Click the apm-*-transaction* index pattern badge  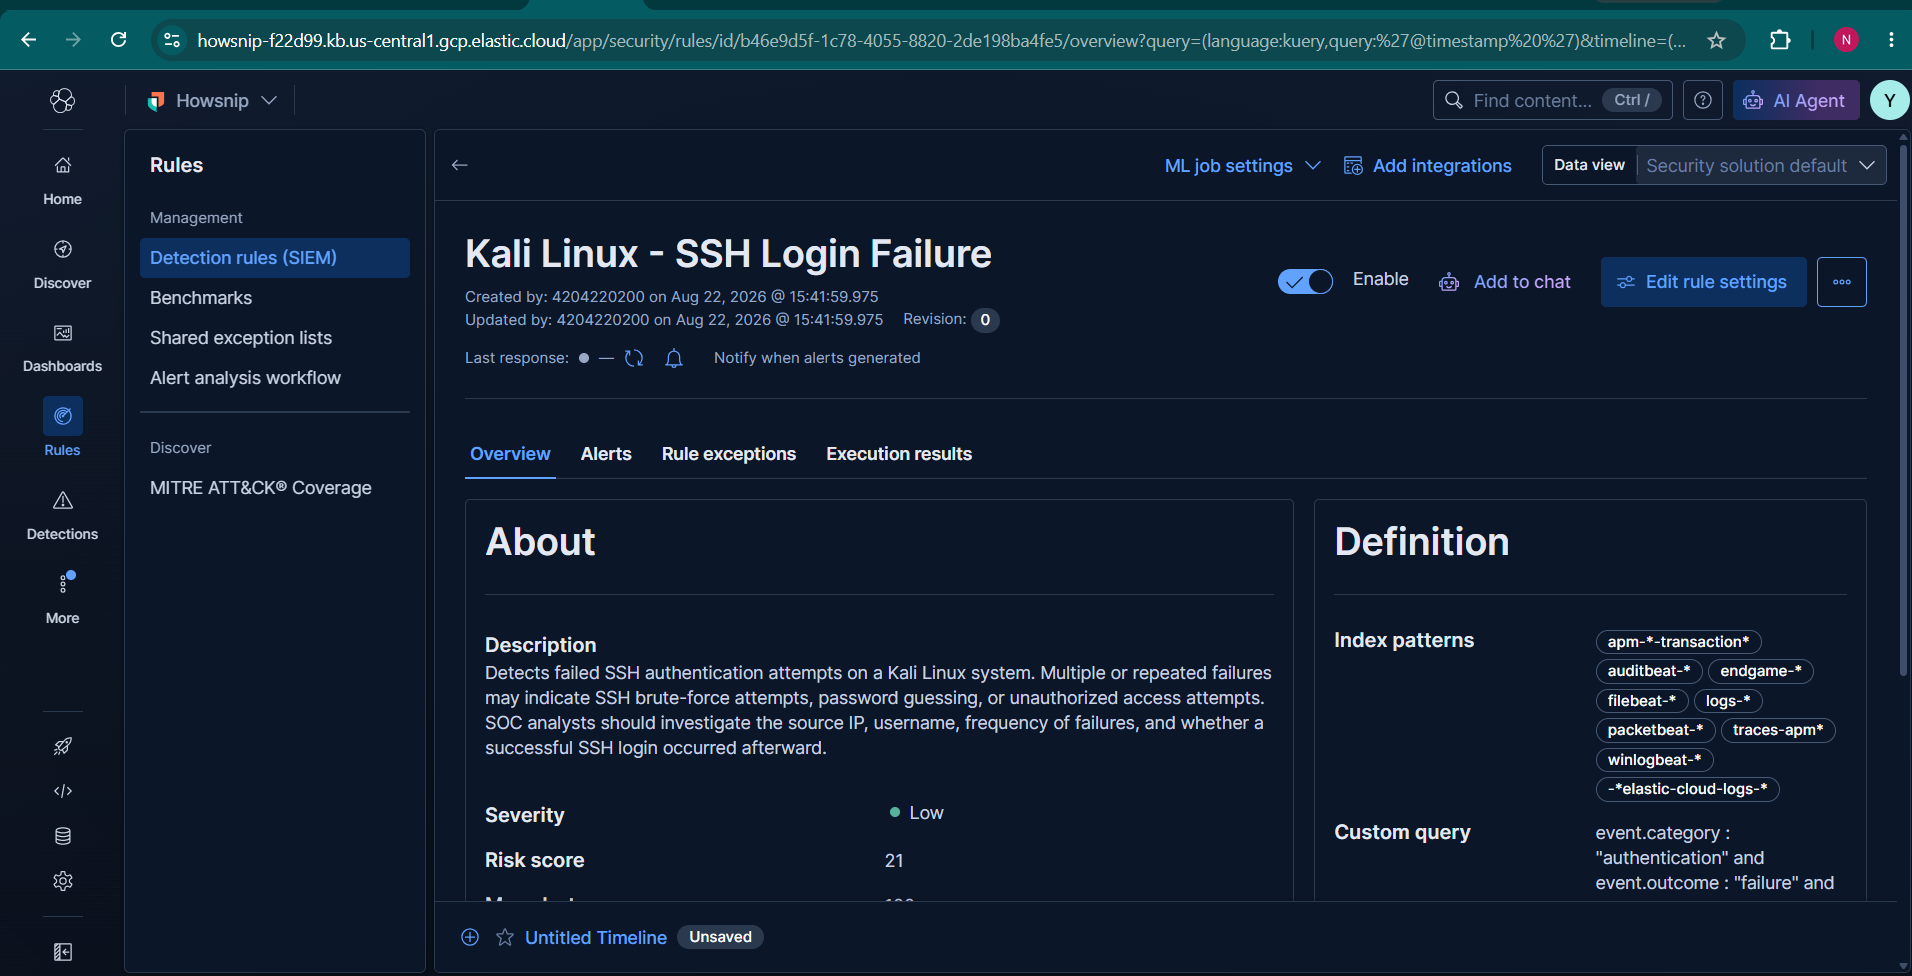click(x=1678, y=642)
